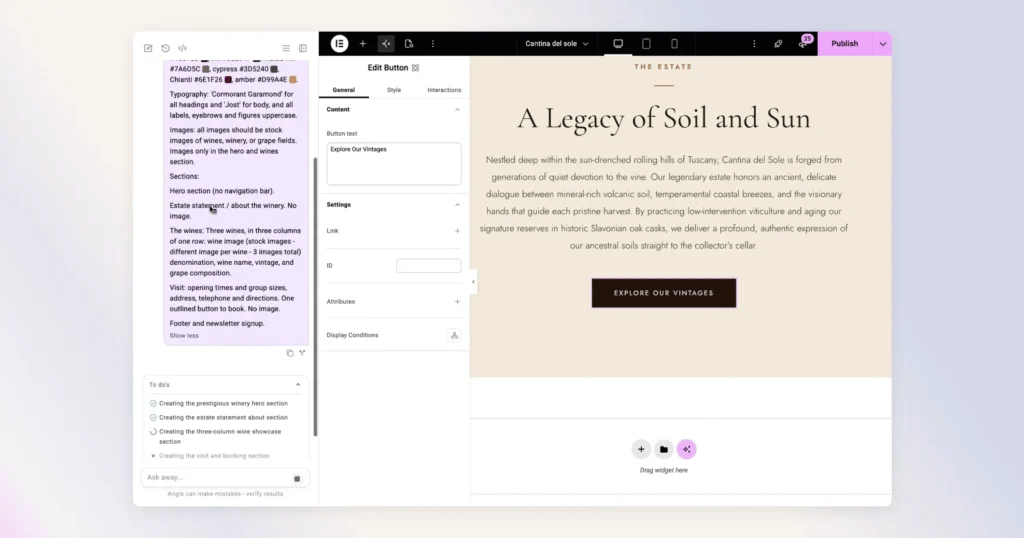Open the Cantina del sole page dropdown
1024x538 pixels.
556,44
